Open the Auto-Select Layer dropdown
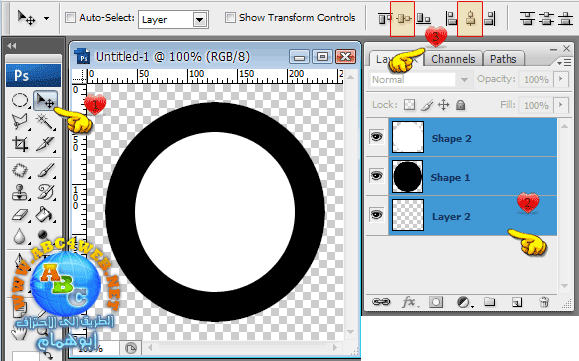Screen dimensions: 579x361 click(174, 20)
